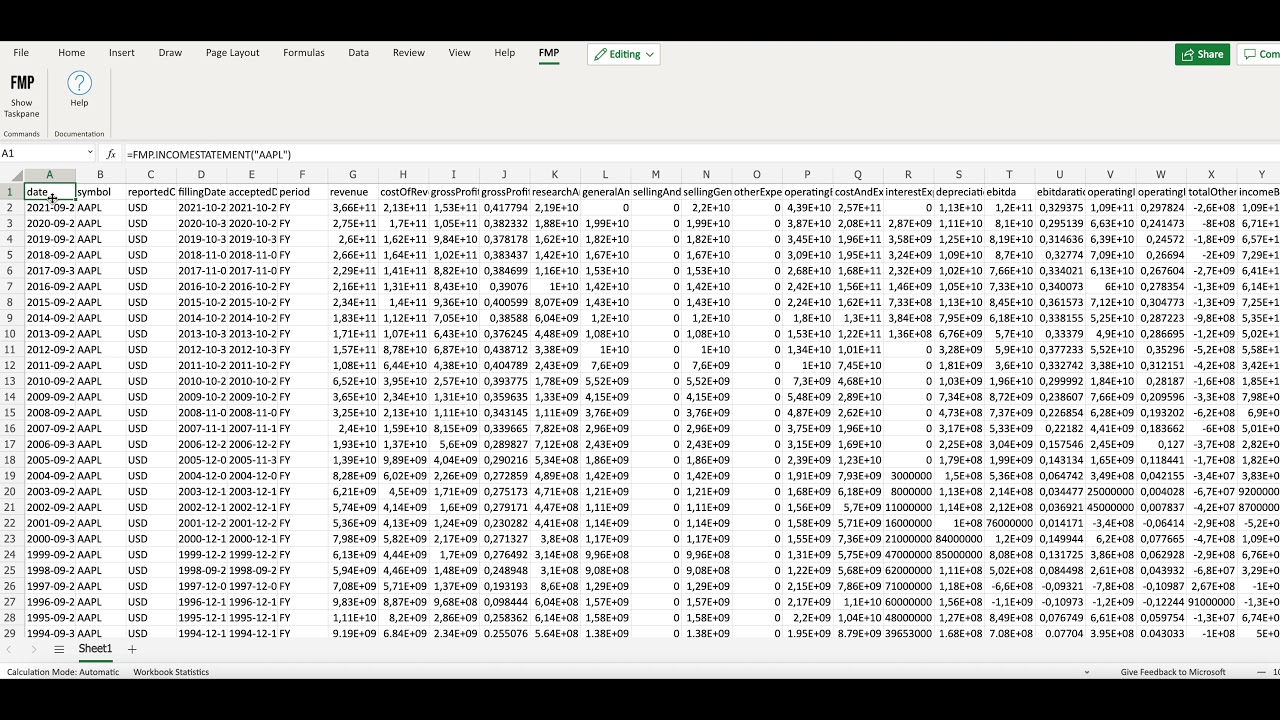
Task: Open the Page Layout tab
Action: [x=232, y=53]
